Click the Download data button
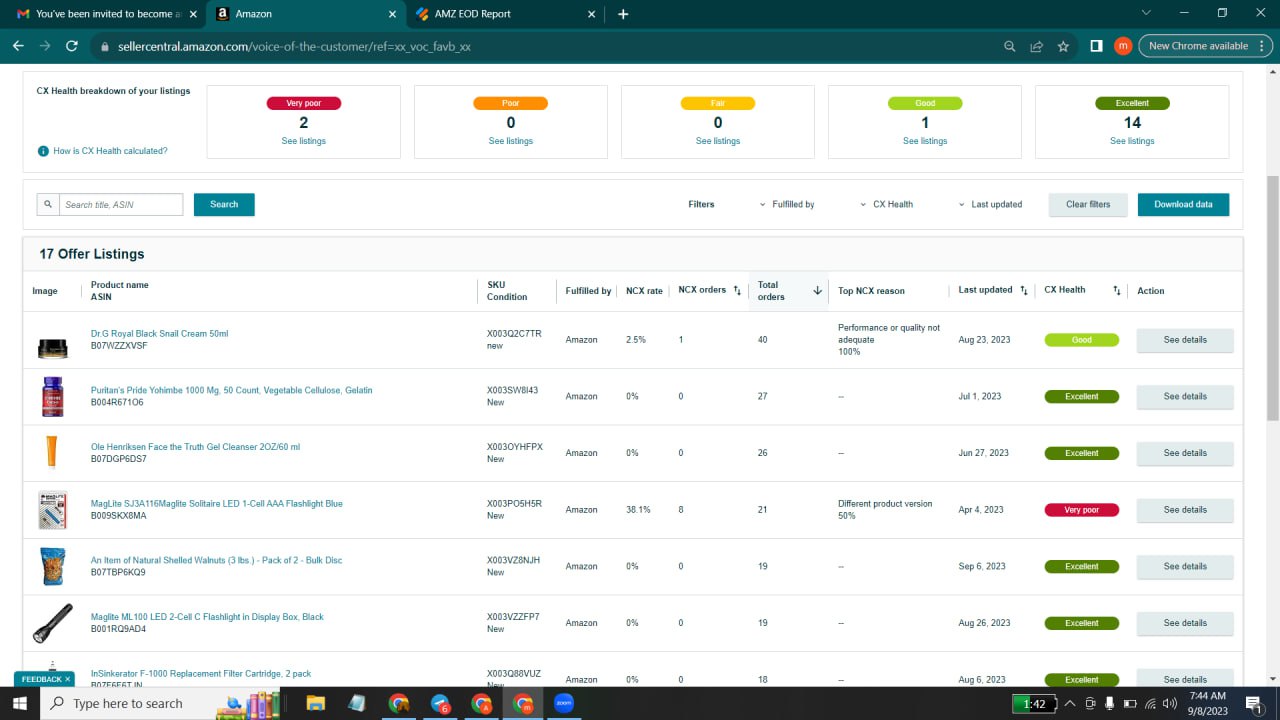 click(1183, 204)
